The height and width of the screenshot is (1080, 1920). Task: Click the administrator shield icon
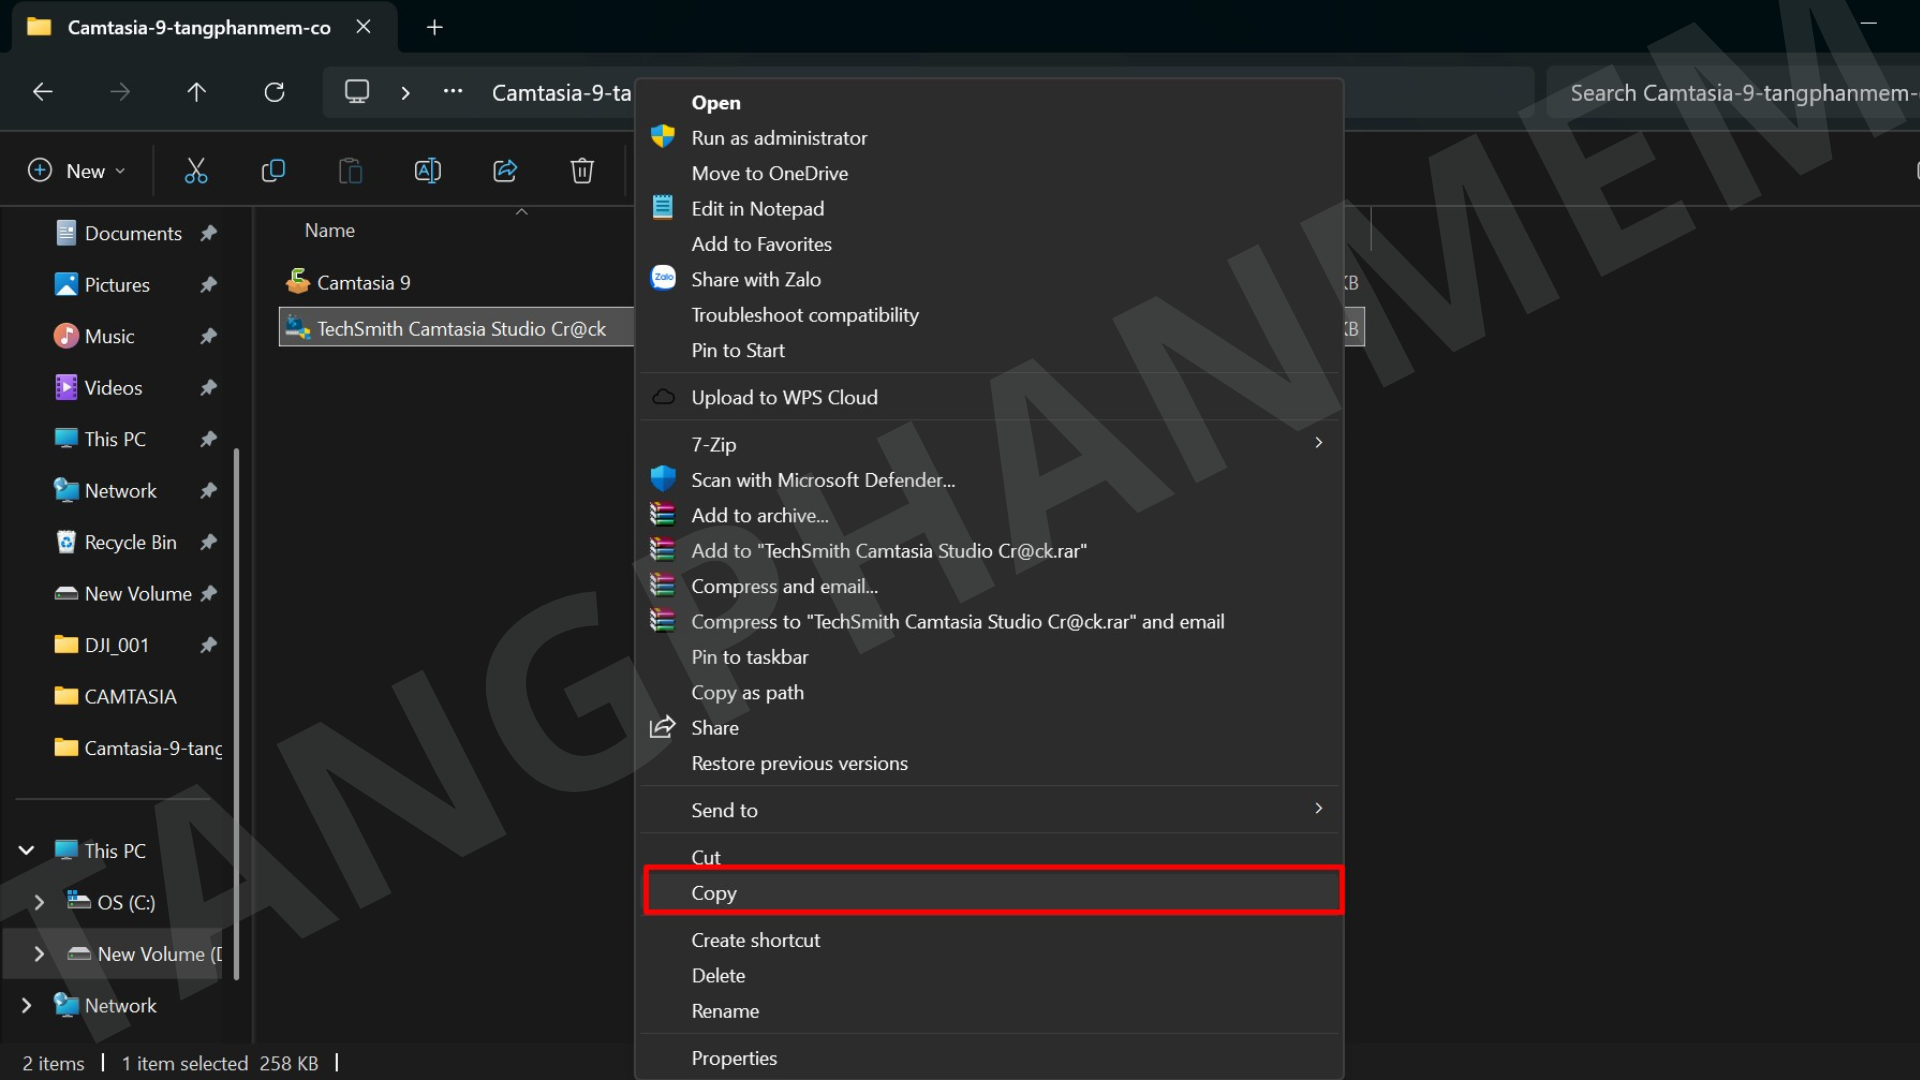pyautogui.click(x=663, y=136)
